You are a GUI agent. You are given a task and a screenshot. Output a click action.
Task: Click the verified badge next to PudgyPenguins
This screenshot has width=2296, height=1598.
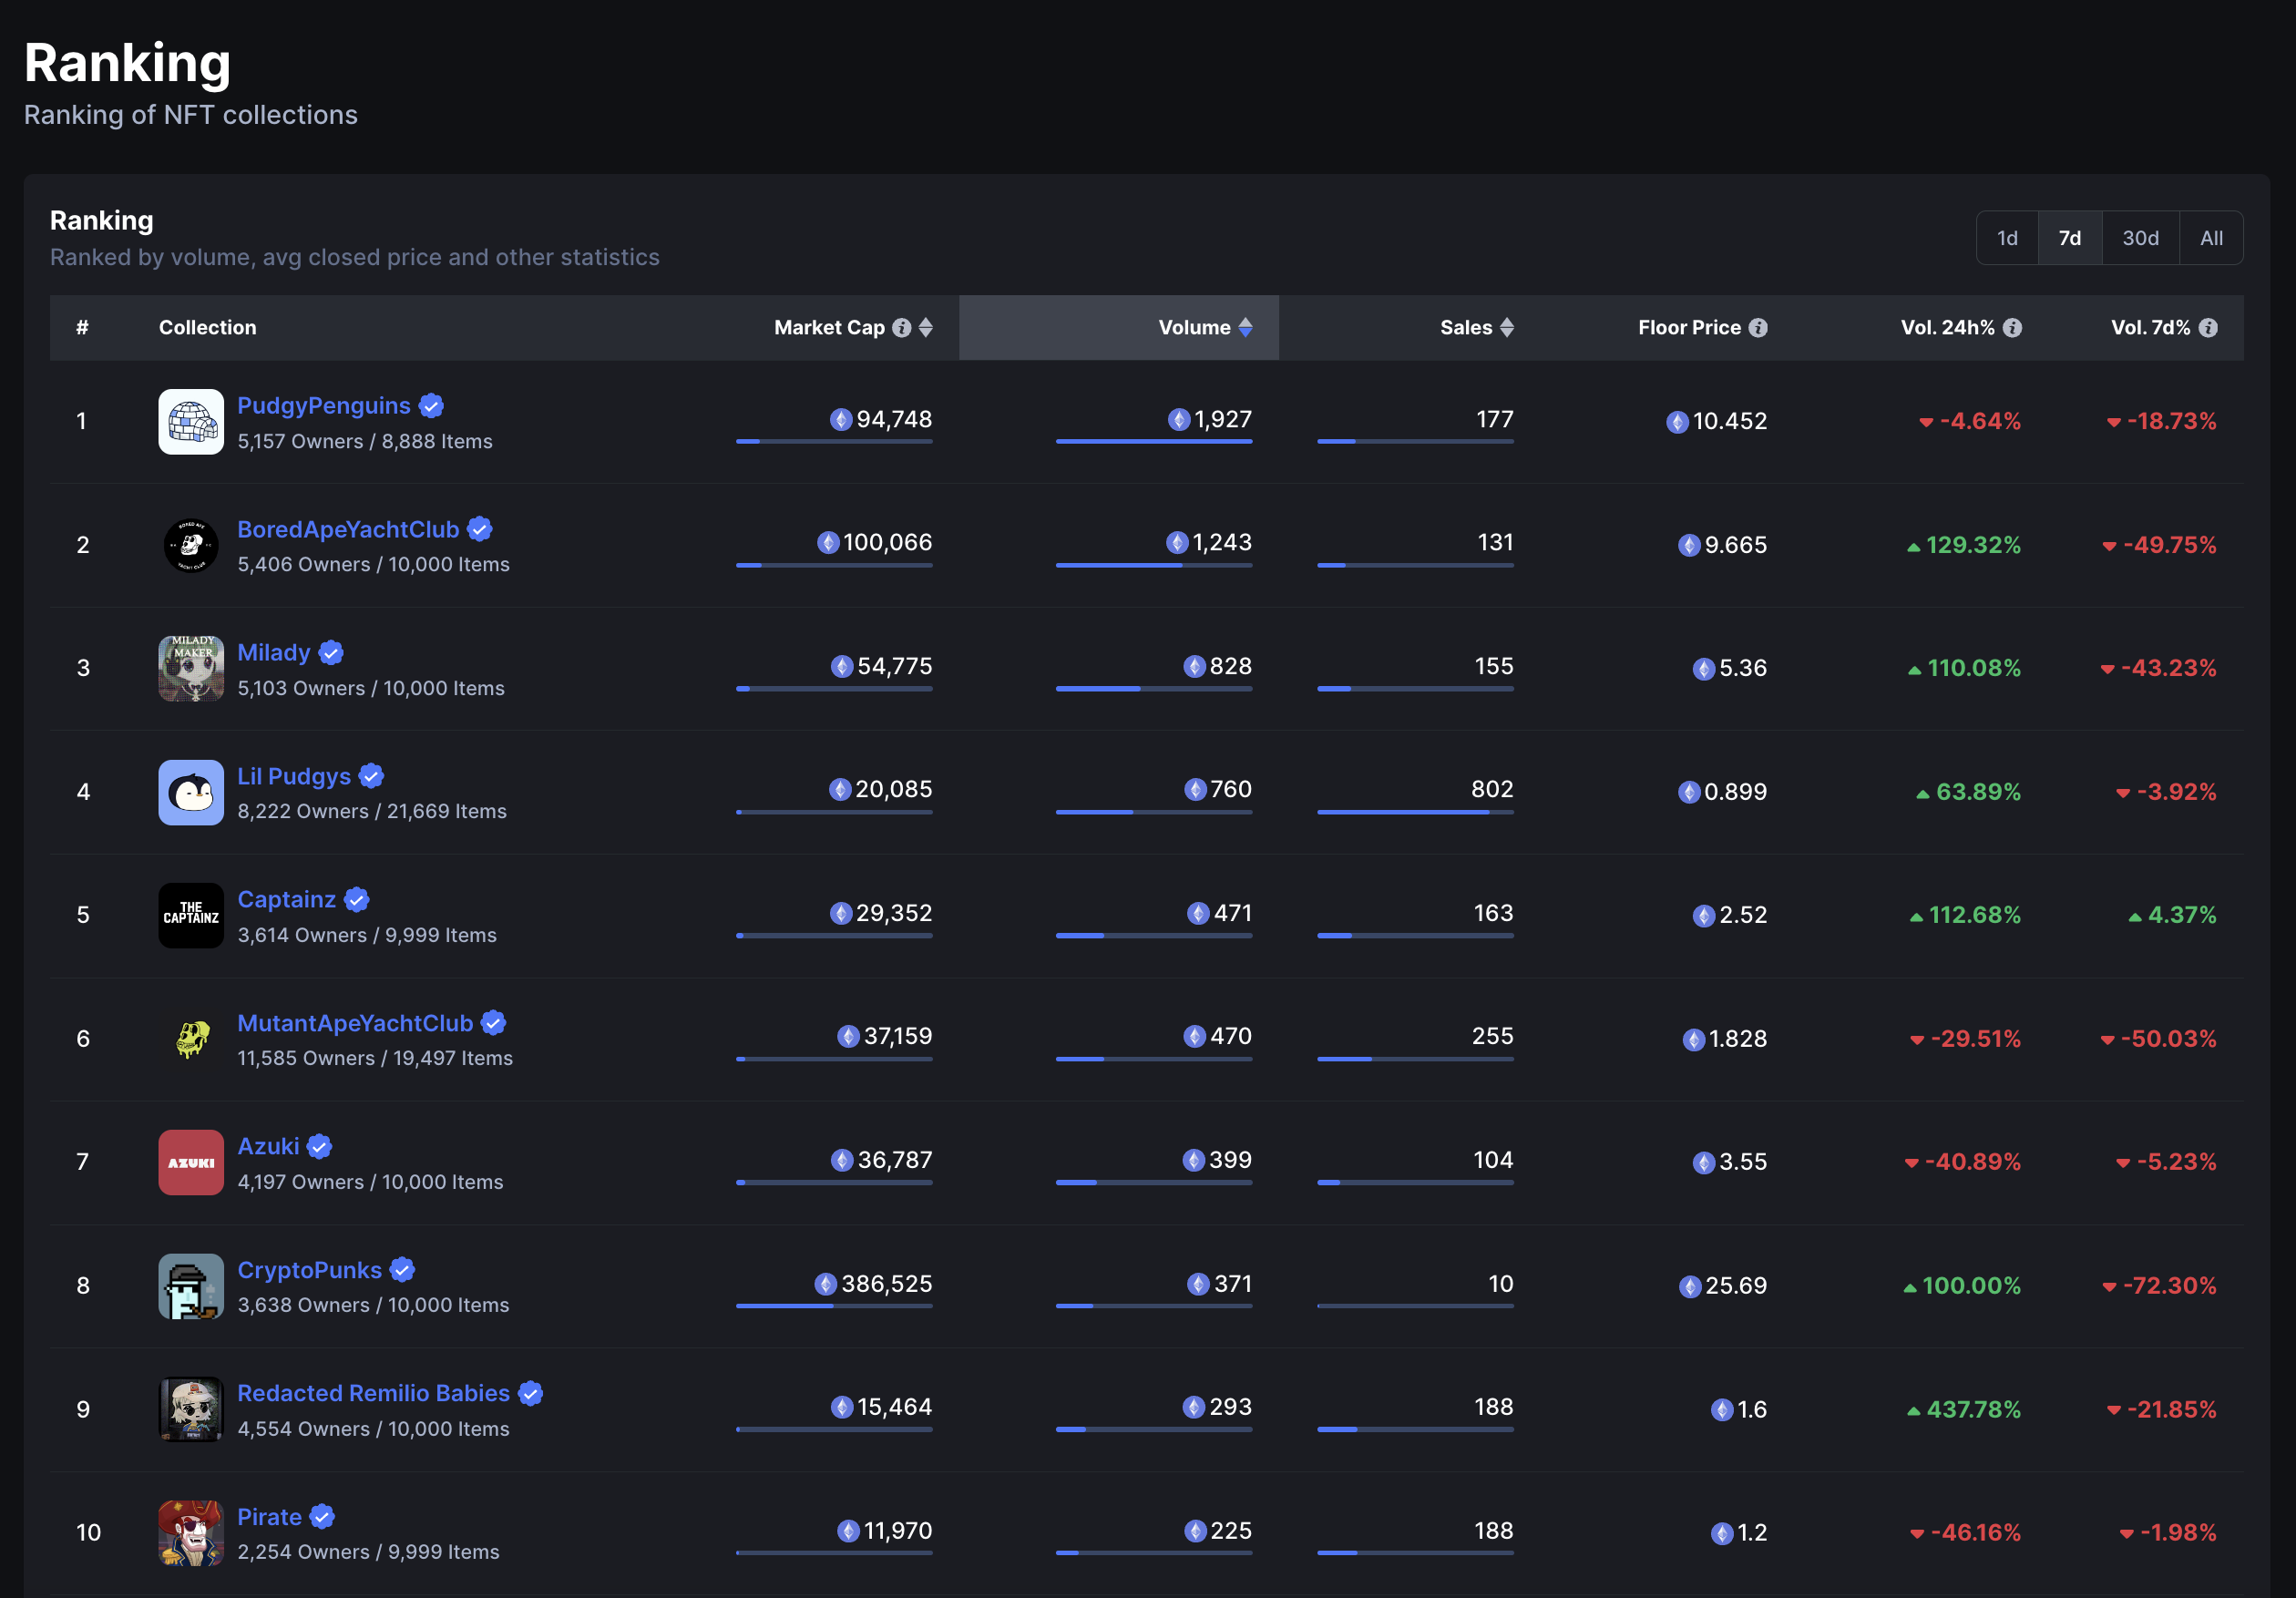click(431, 406)
